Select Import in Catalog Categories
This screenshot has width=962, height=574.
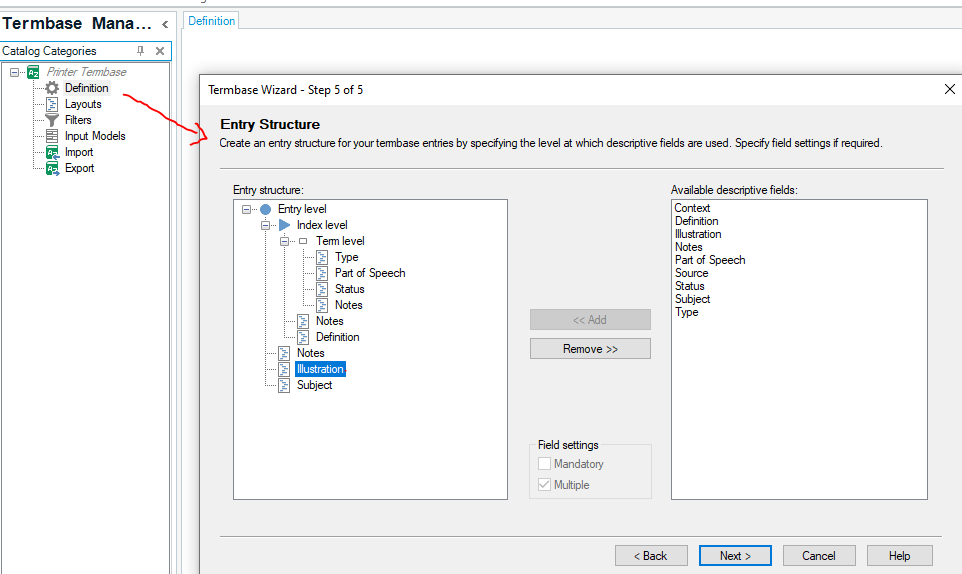[79, 152]
